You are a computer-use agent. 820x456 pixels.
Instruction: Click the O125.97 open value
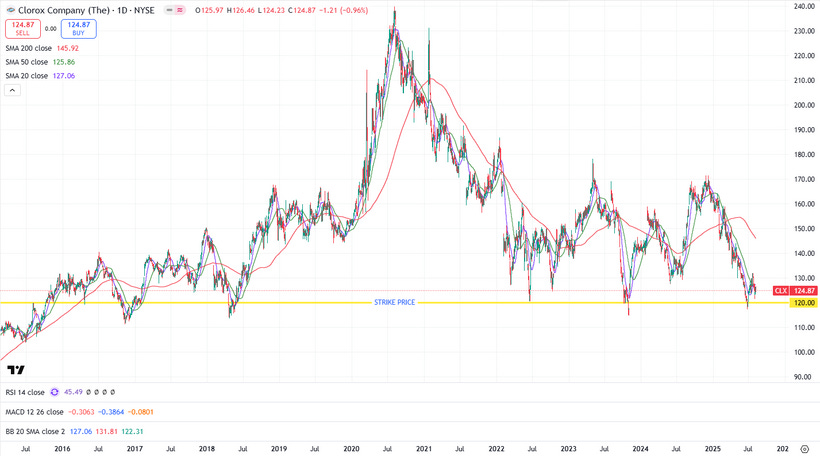(209, 10)
